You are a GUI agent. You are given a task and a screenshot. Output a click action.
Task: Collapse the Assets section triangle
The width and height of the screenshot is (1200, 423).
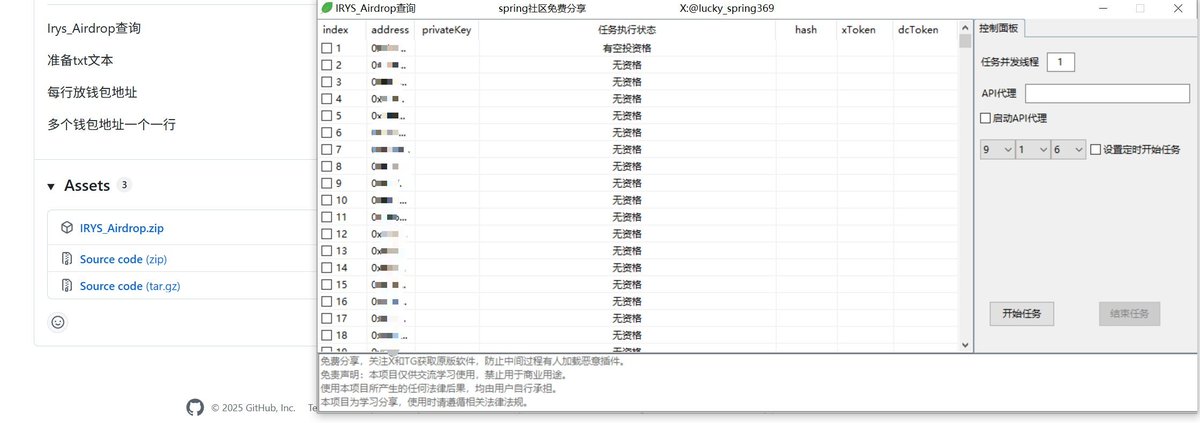[x=51, y=187]
